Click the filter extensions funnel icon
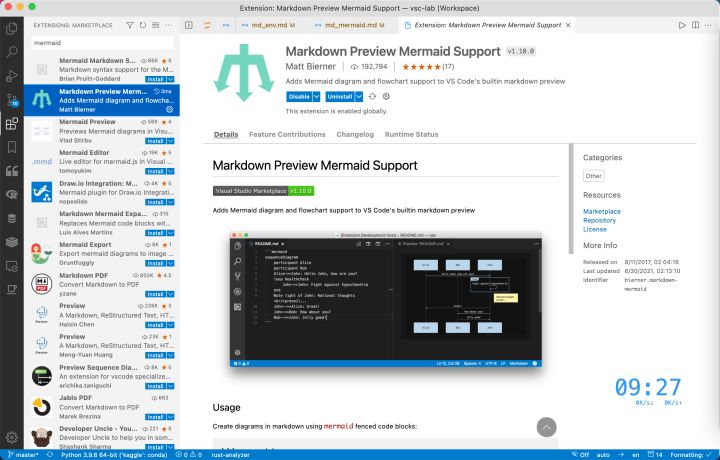The width and height of the screenshot is (720, 460). (130, 25)
